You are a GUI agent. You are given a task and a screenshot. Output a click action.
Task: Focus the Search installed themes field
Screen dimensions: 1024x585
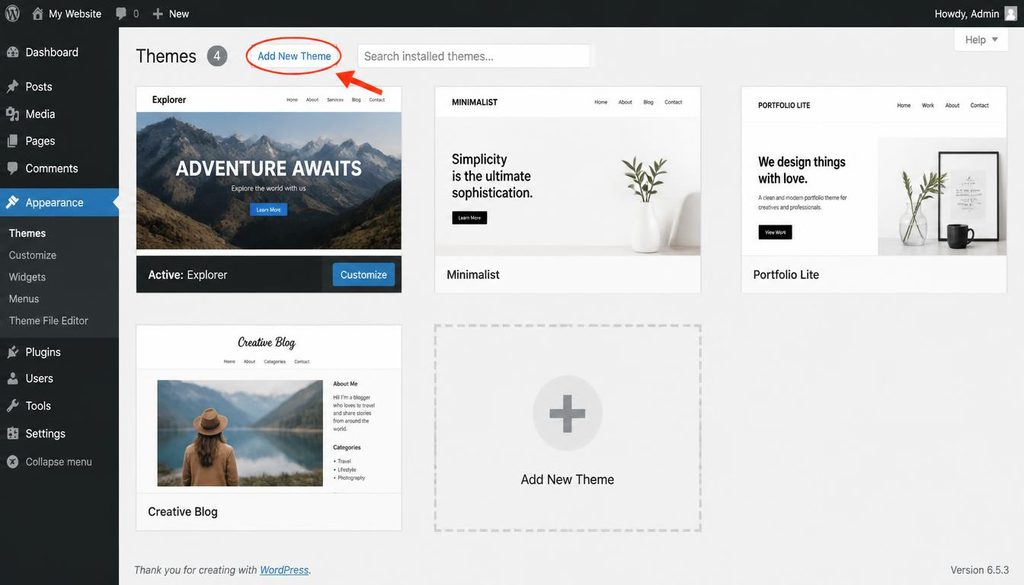[x=473, y=56]
